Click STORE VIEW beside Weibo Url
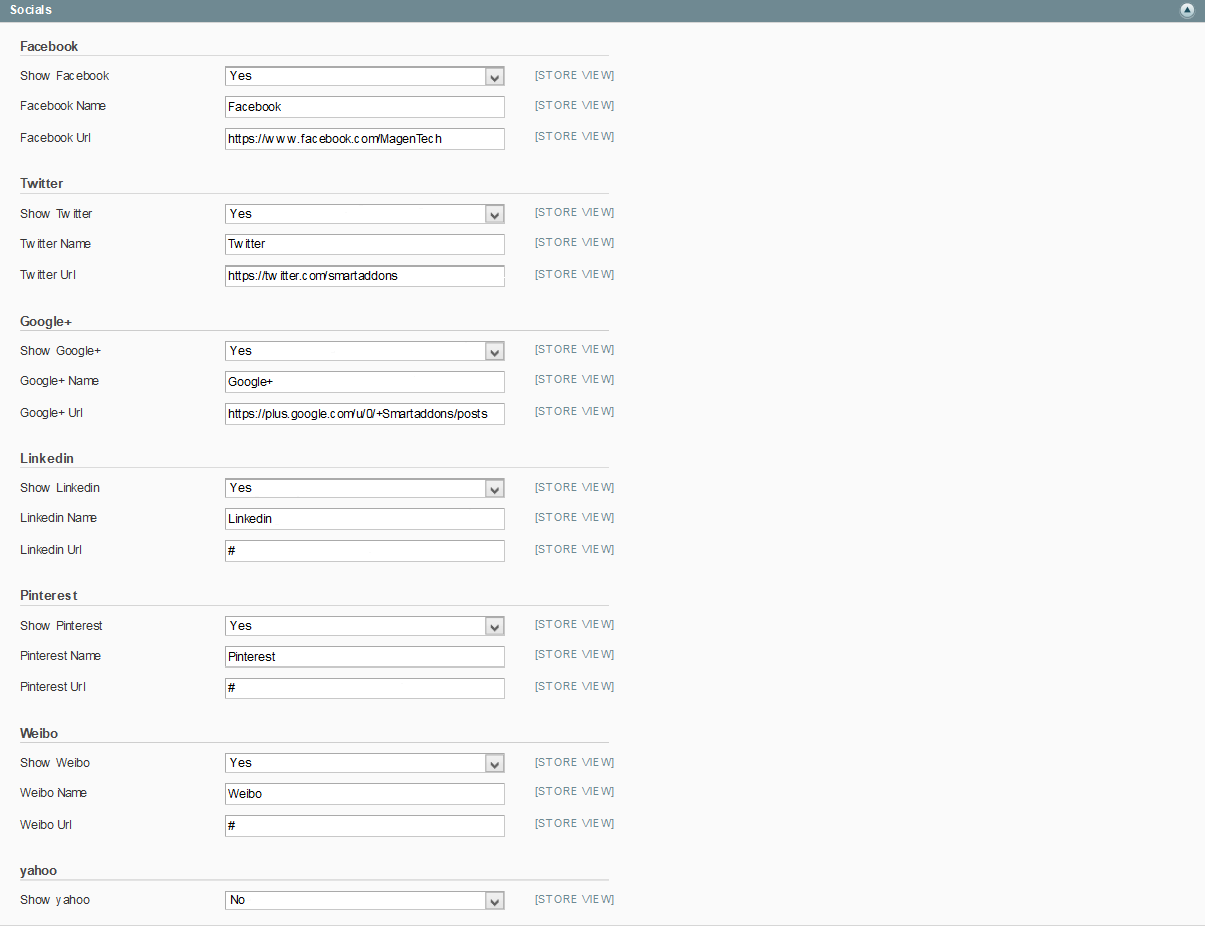This screenshot has height=926, width=1205. (x=575, y=823)
